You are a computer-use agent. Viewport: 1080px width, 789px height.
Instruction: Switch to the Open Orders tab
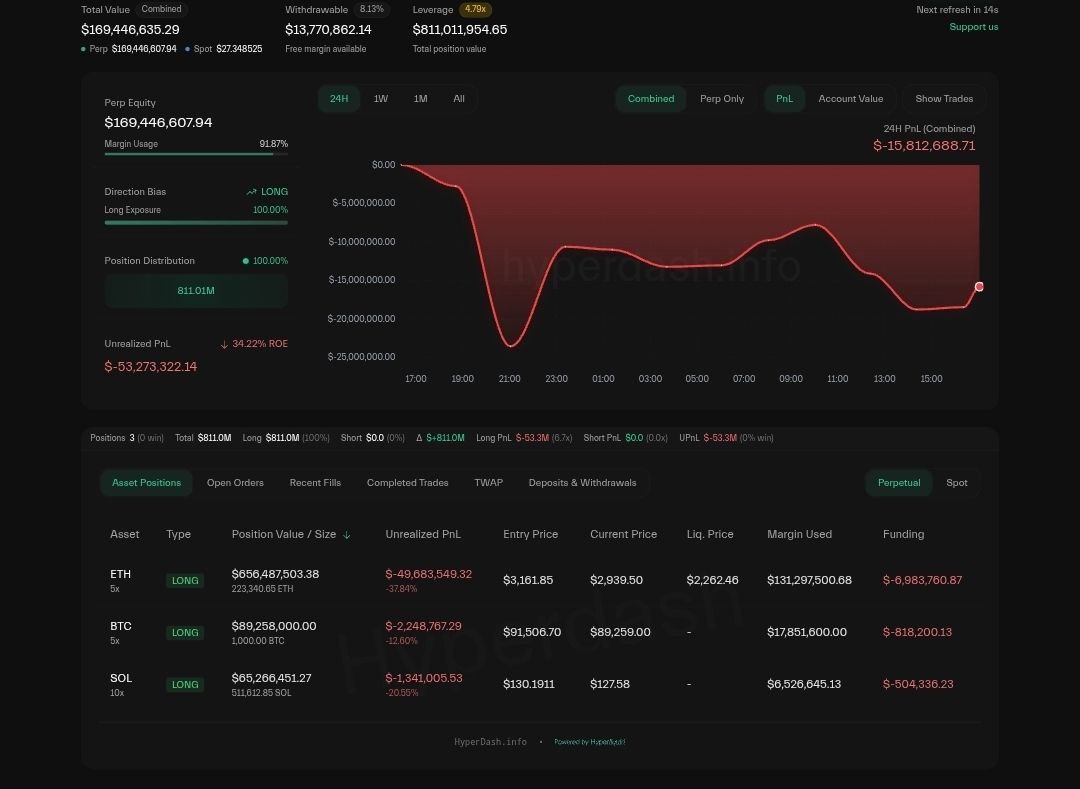pos(235,482)
